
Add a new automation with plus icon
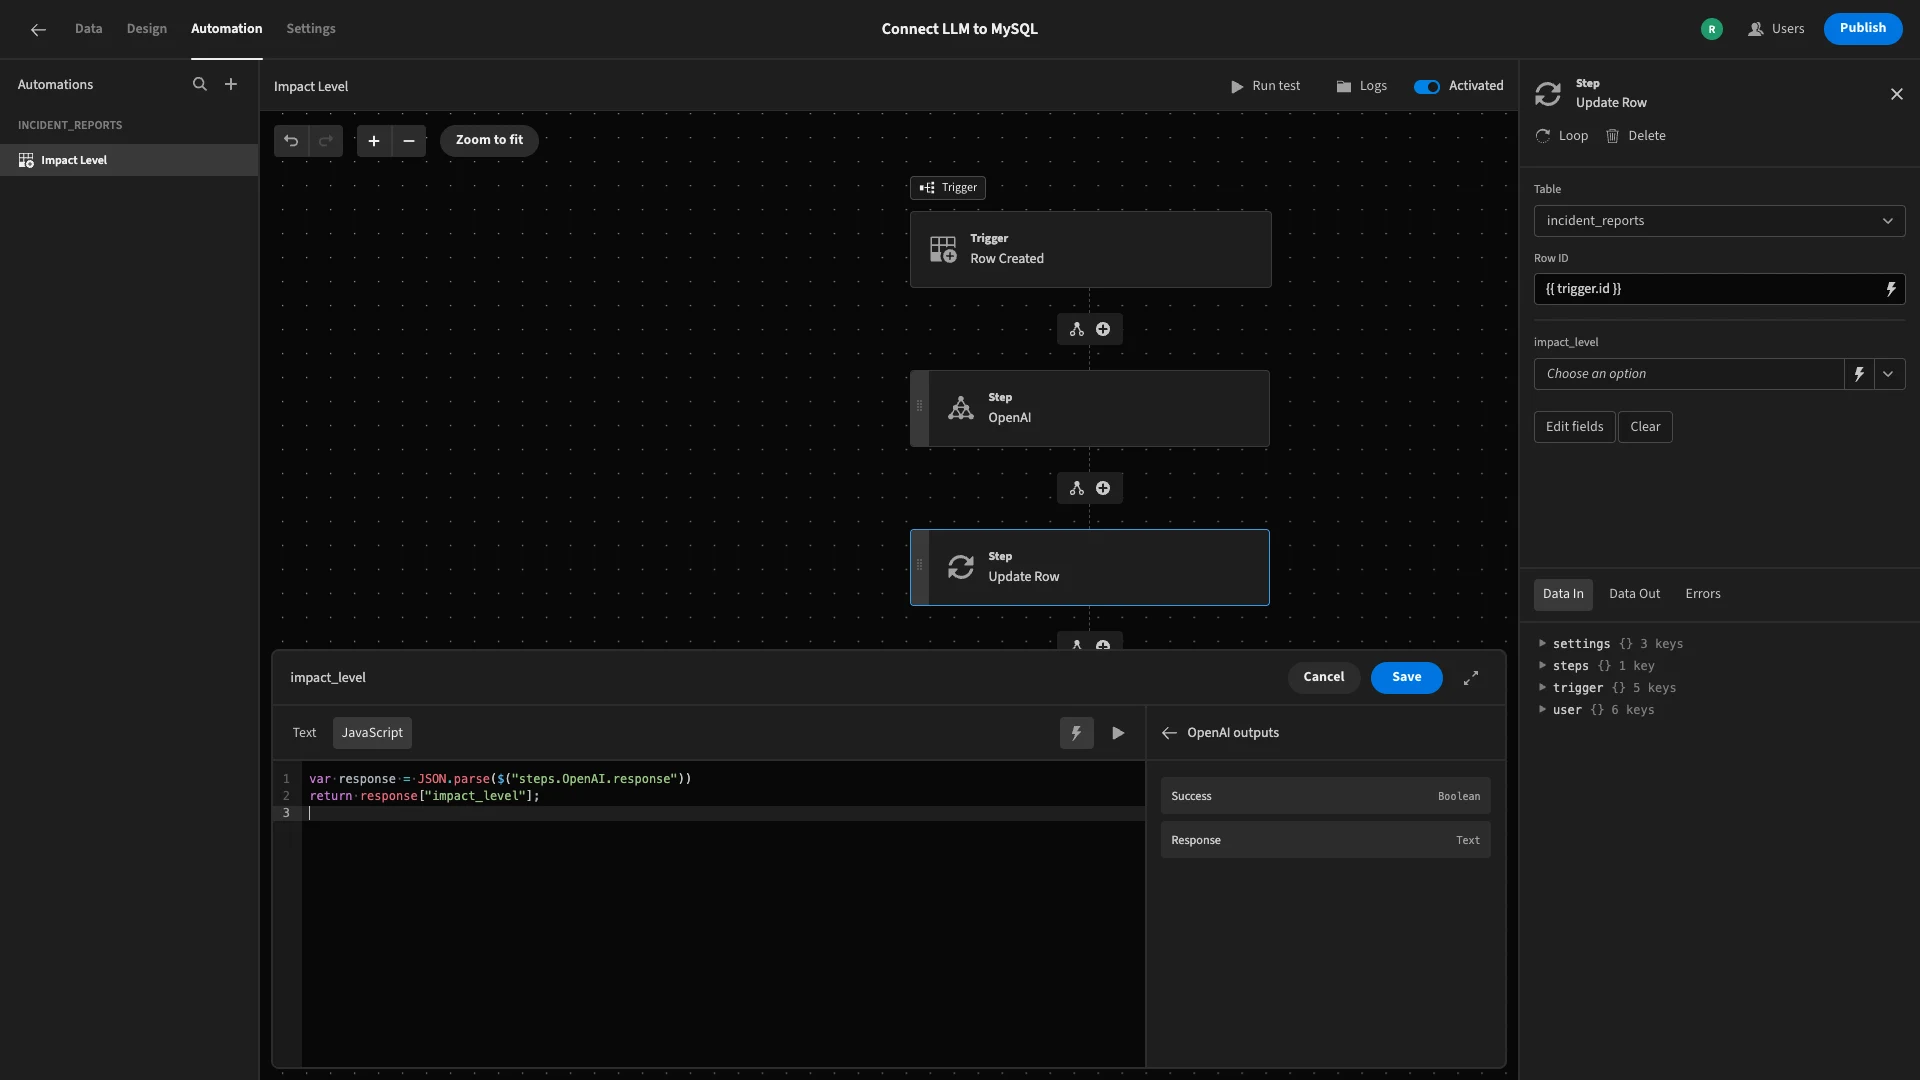(x=231, y=84)
